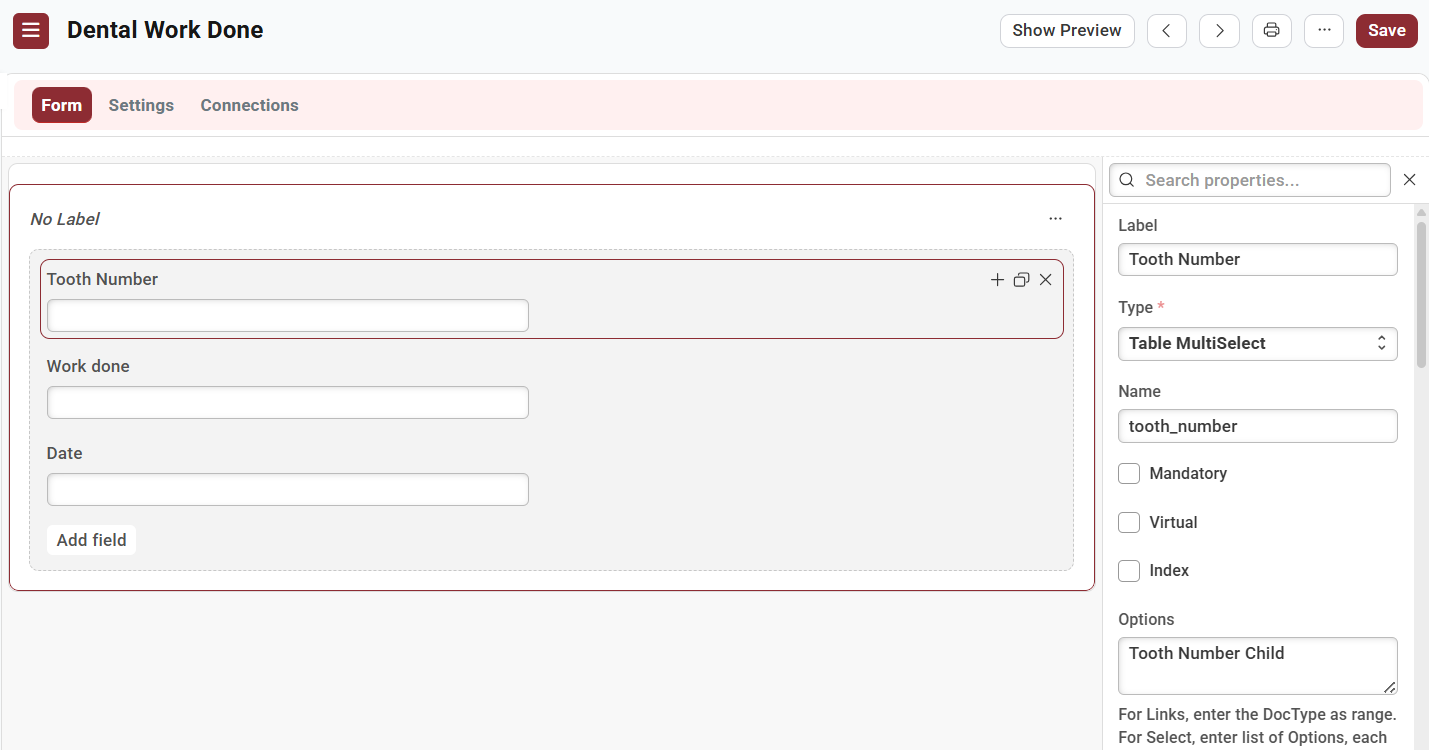Save the doctype
The image size is (1429, 750).
tap(1386, 30)
